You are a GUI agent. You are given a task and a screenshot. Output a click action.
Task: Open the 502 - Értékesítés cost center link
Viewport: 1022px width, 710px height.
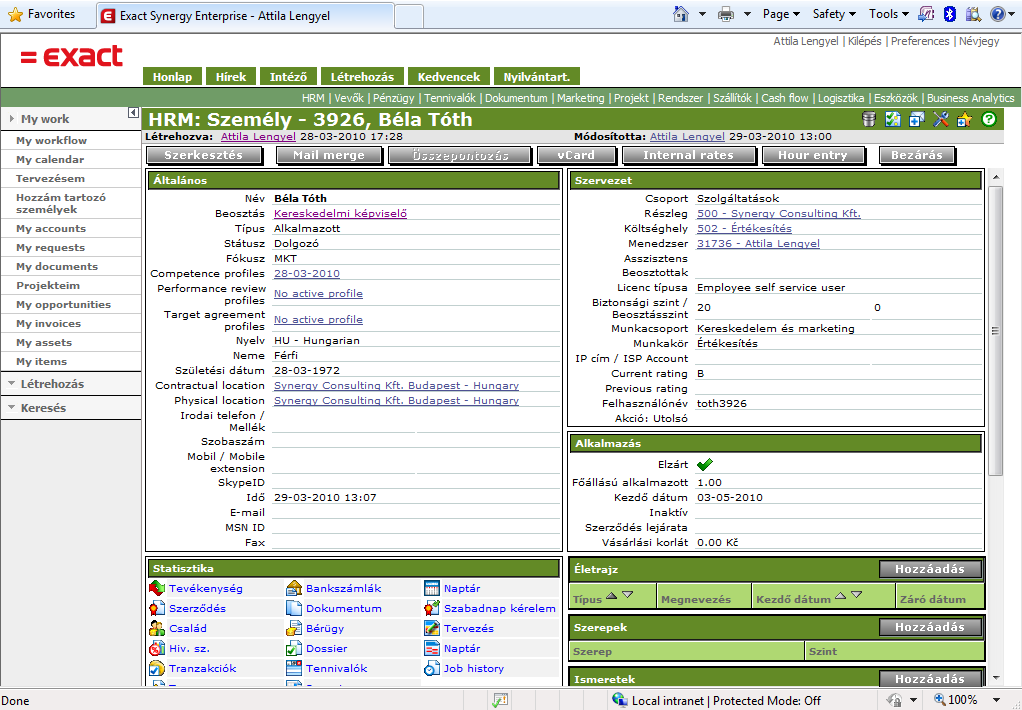(x=744, y=228)
